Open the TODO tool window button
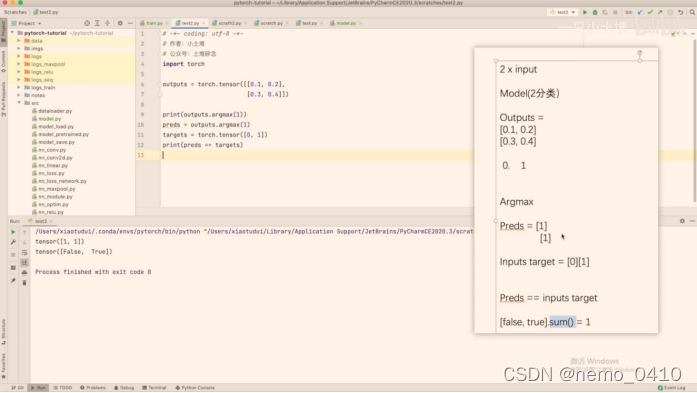The width and height of the screenshot is (697, 393). tap(63, 388)
